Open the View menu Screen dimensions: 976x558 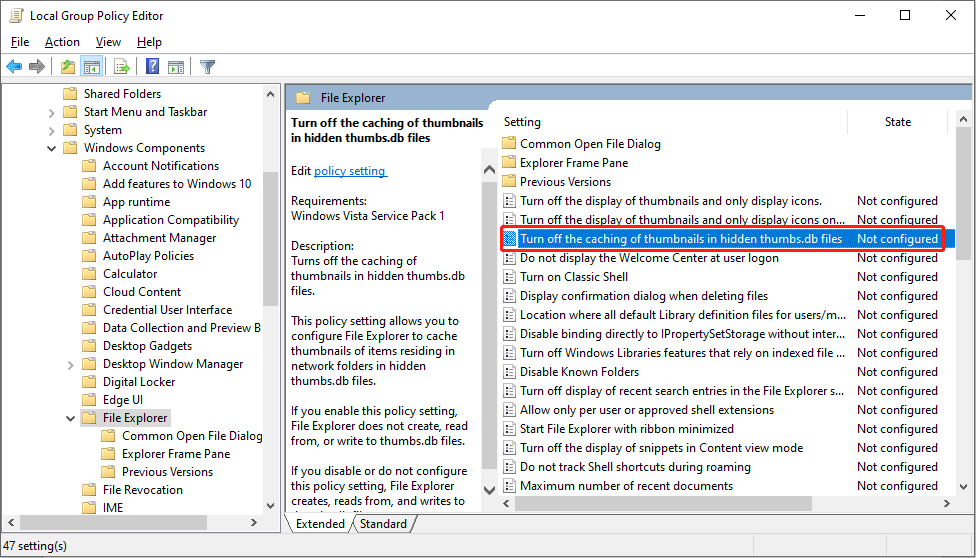108,42
